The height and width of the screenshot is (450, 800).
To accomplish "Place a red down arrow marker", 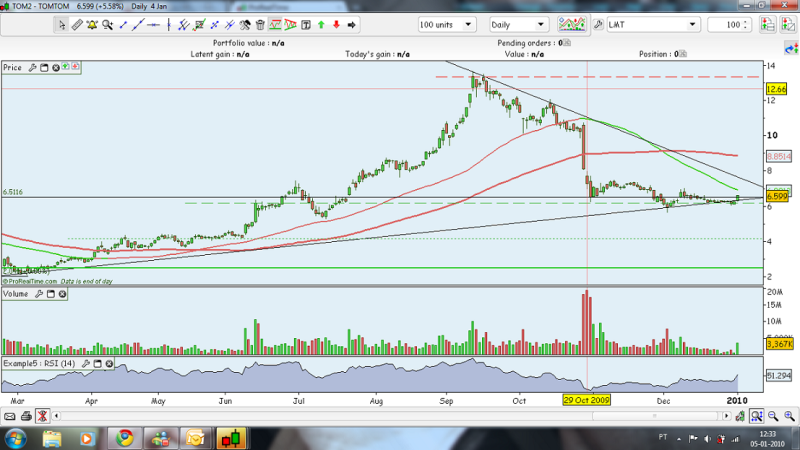I will (337, 24).
